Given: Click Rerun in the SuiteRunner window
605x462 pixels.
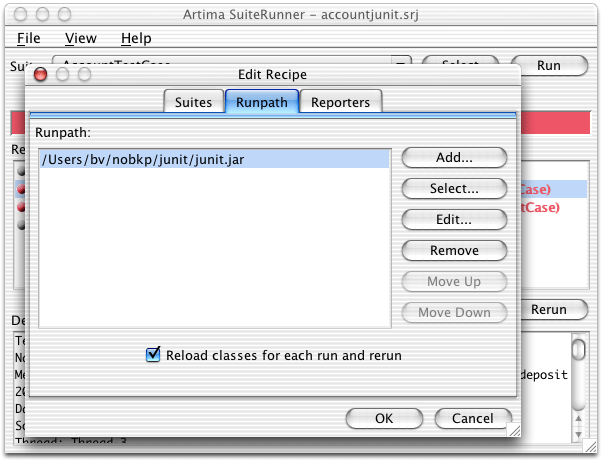Looking at the screenshot, I should [x=554, y=310].
